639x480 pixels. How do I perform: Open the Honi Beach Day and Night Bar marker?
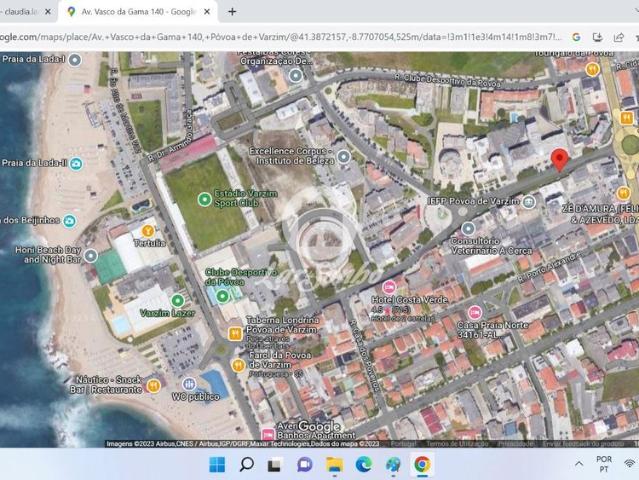pyautogui.click(x=90, y=256)
